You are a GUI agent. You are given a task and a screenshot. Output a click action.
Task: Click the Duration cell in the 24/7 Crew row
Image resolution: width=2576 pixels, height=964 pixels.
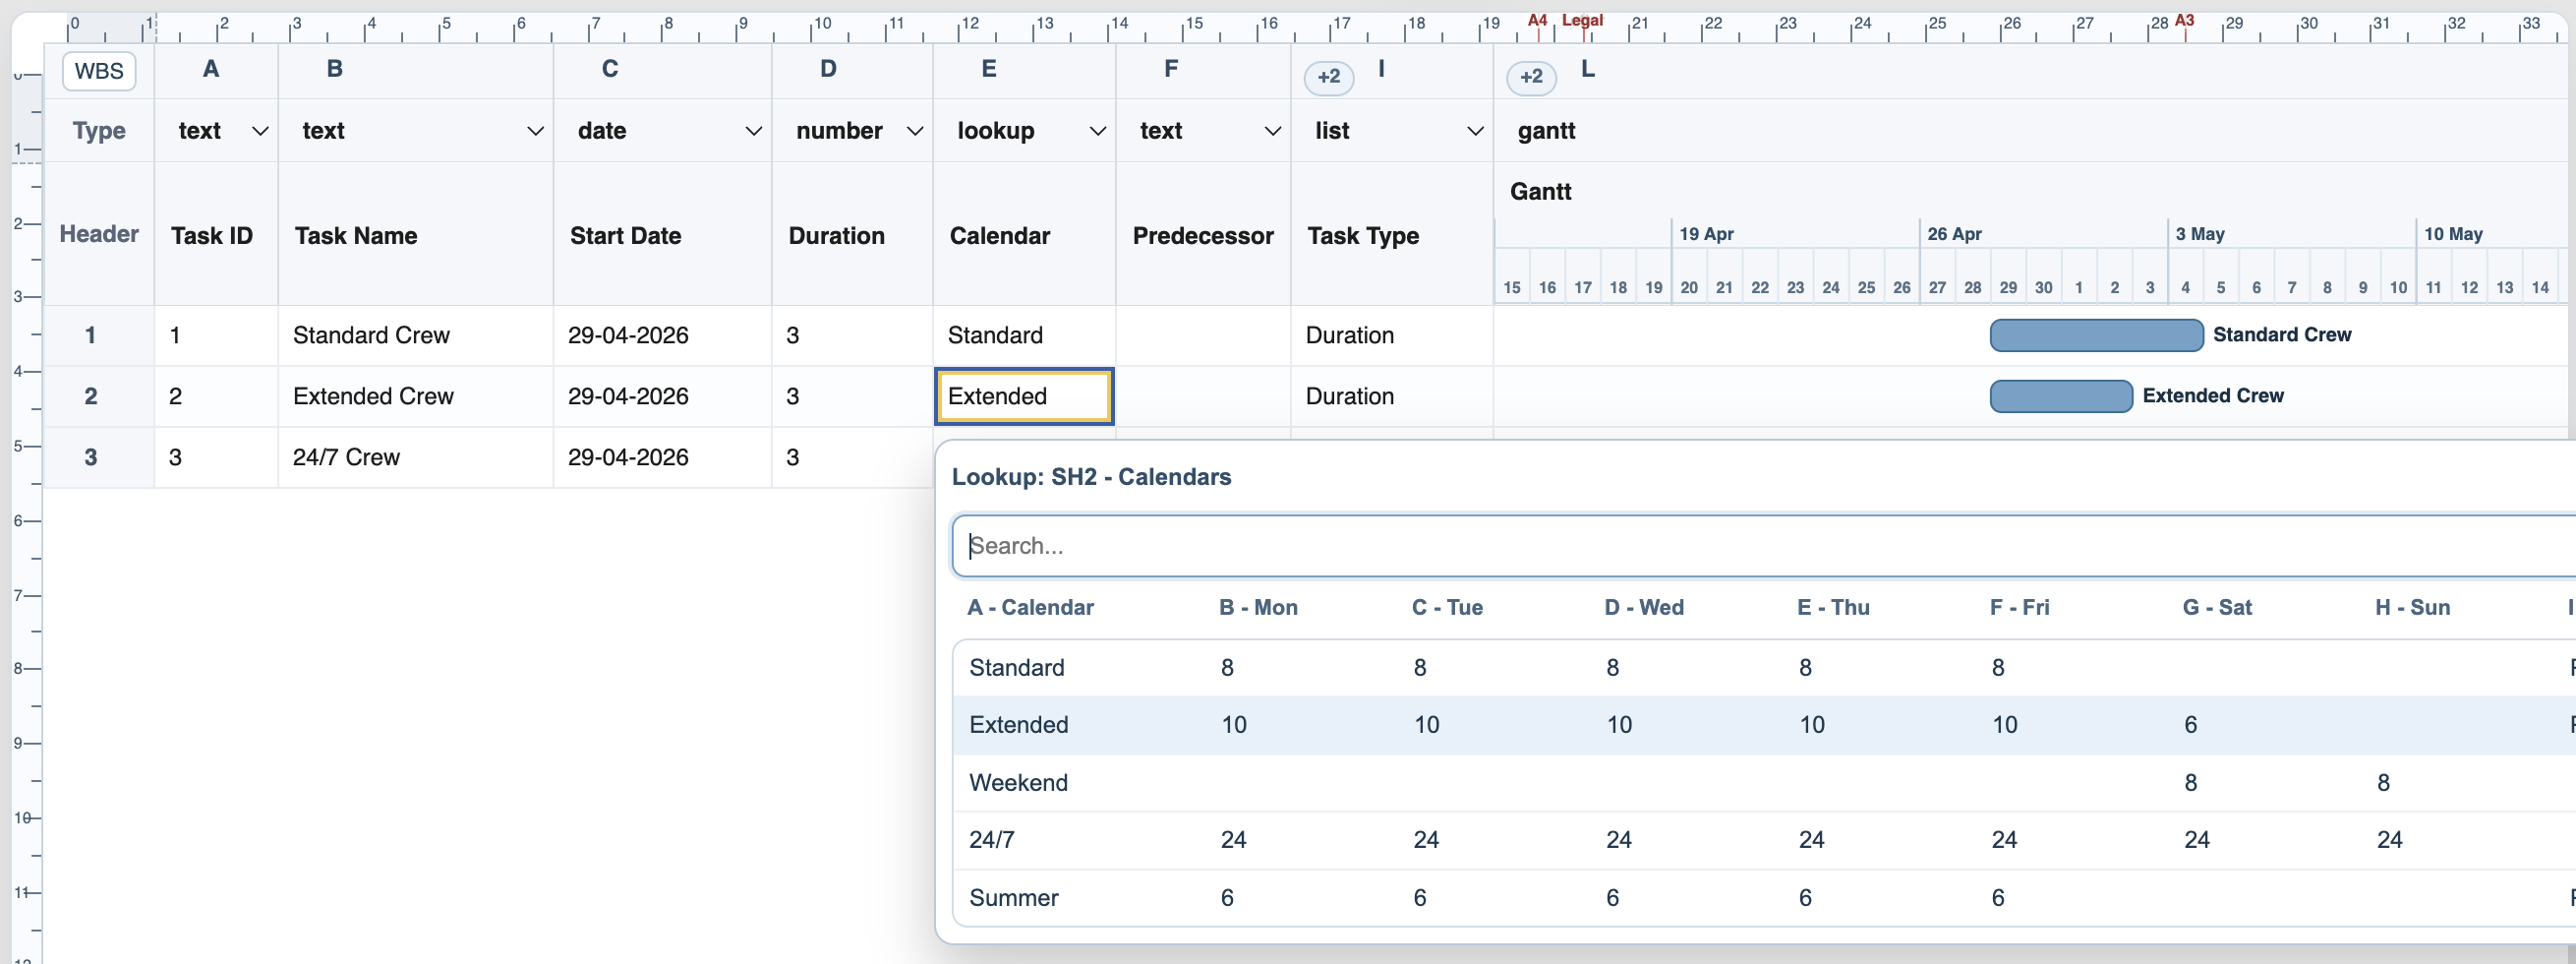[x=852, y=458]
